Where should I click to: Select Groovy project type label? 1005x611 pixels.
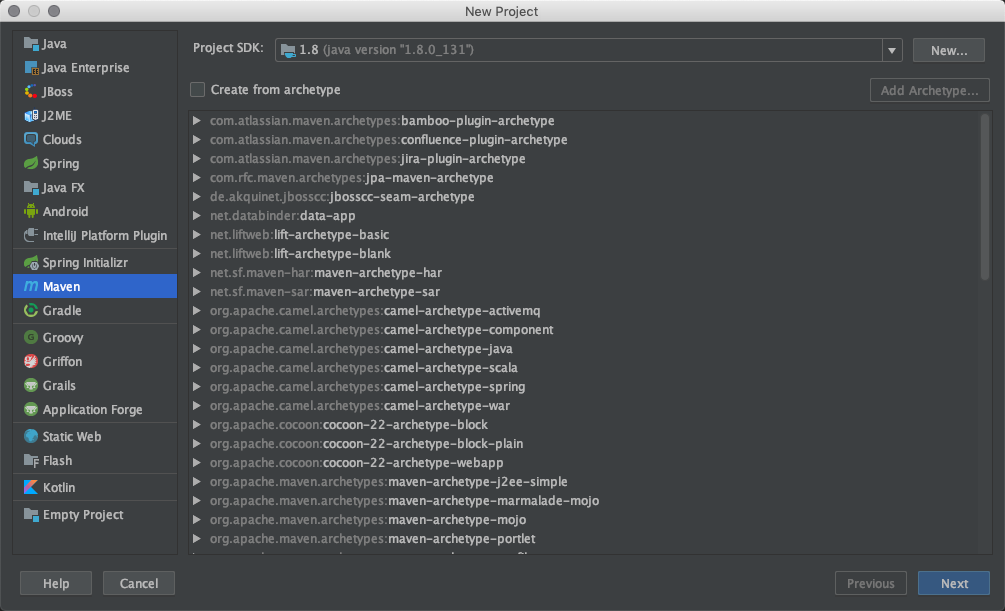(x=63, y=337)
